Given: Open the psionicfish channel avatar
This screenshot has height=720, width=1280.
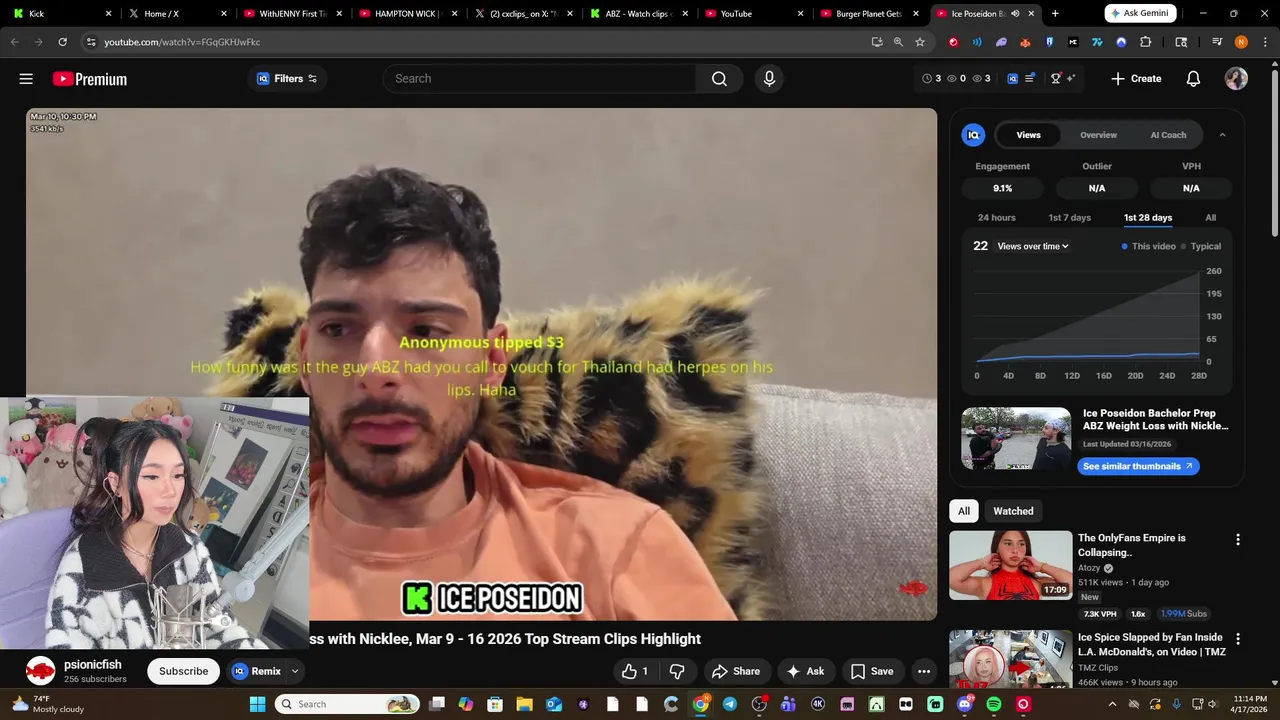Looking at the screenshot, I should click(x=41, y=671).
